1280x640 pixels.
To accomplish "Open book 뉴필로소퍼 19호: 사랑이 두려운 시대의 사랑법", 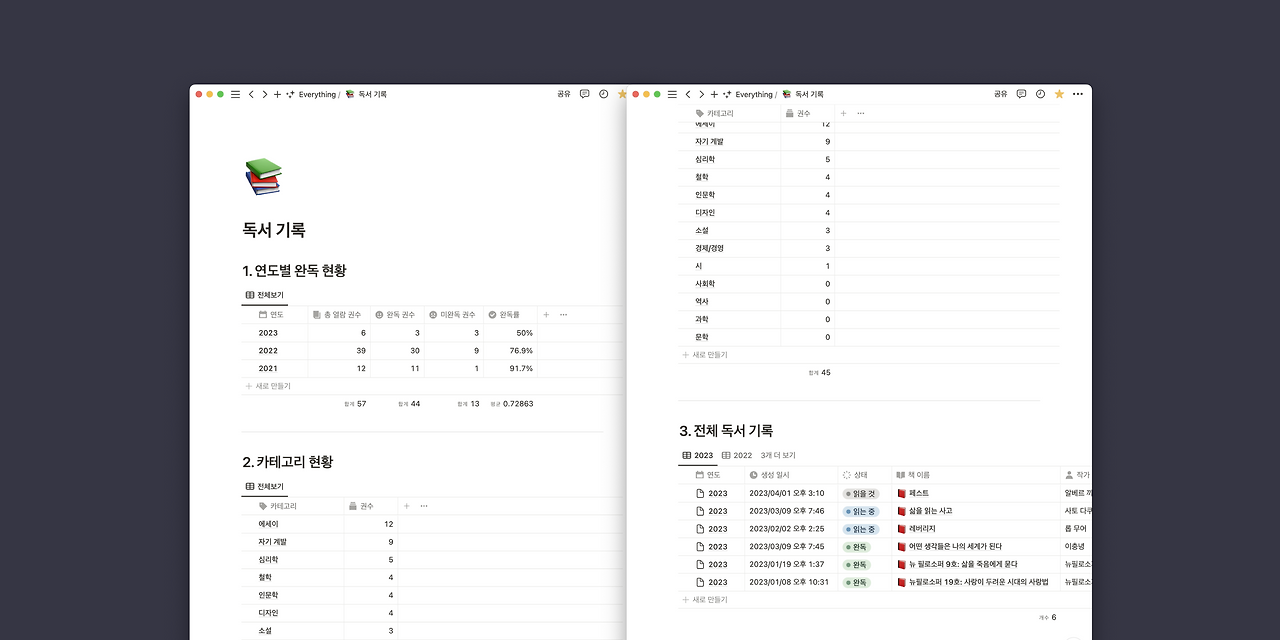I will point(980,582).
